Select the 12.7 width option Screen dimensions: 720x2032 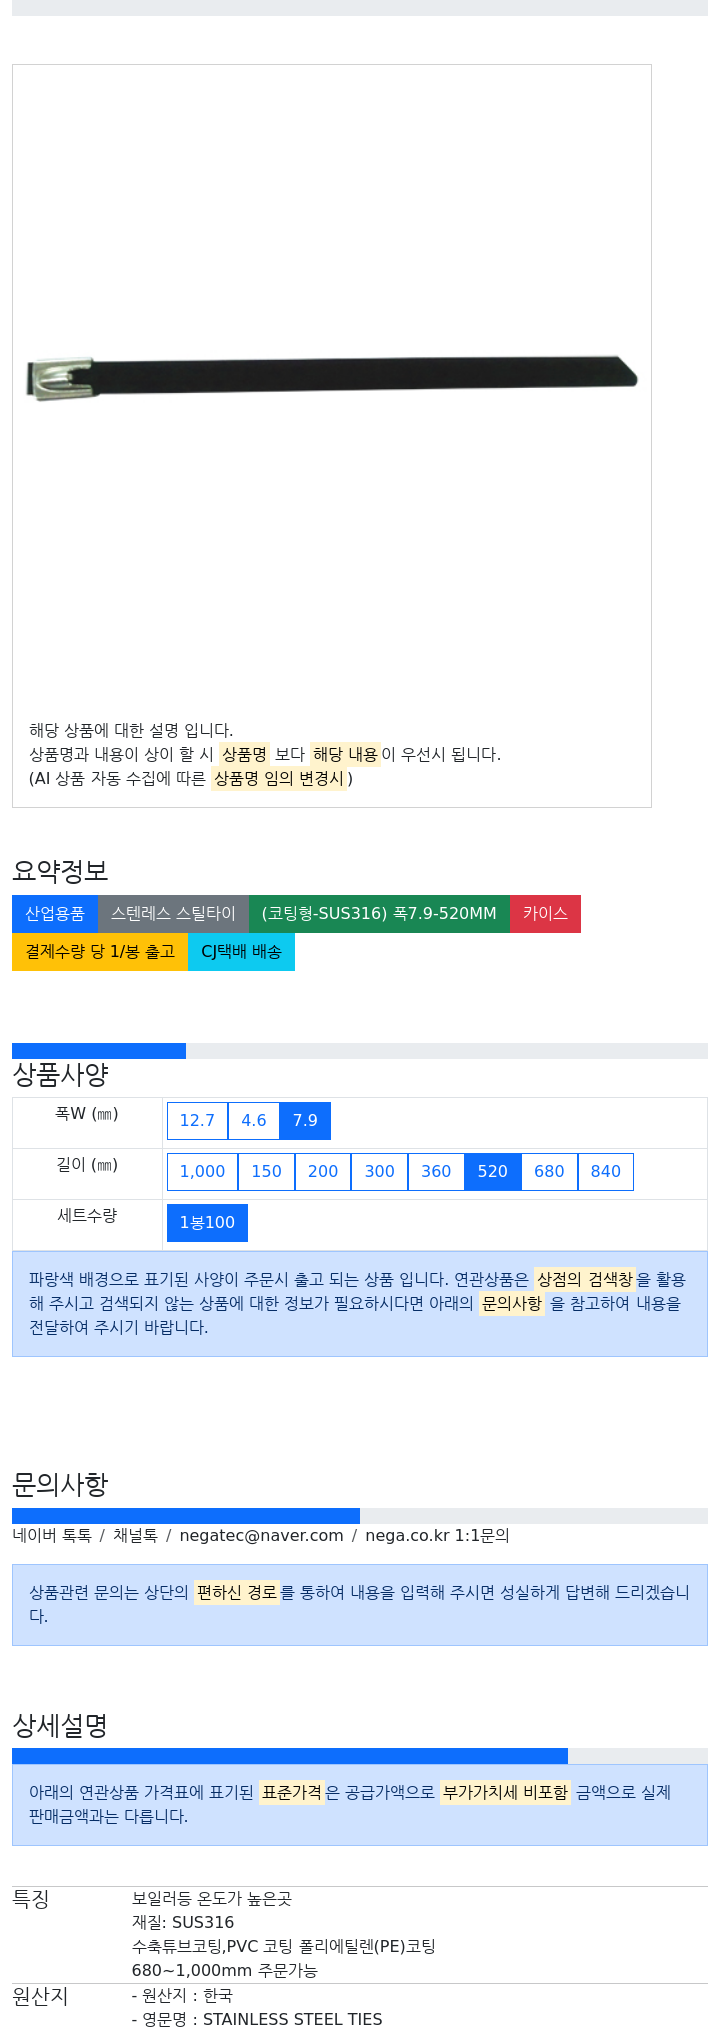click(x=197, y=1120)
